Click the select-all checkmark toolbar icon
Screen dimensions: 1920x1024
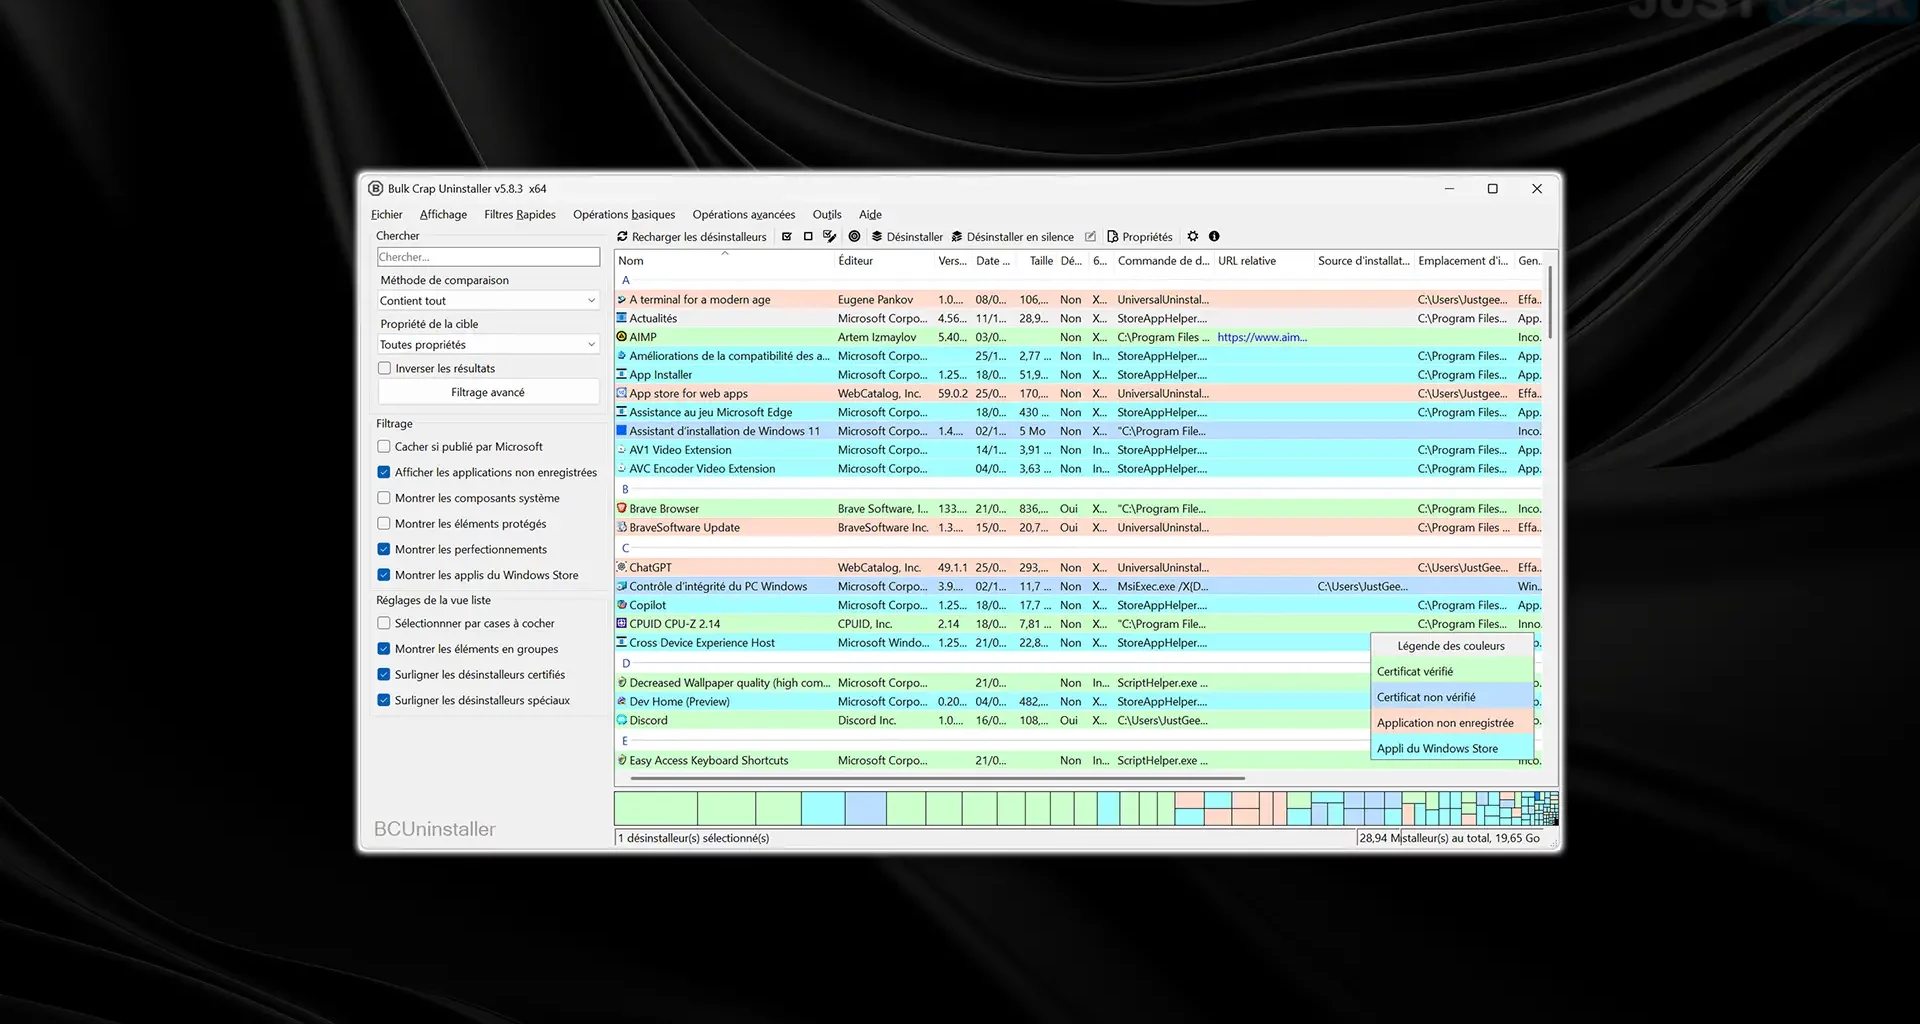pyautogui.click(x=787, y=237)
